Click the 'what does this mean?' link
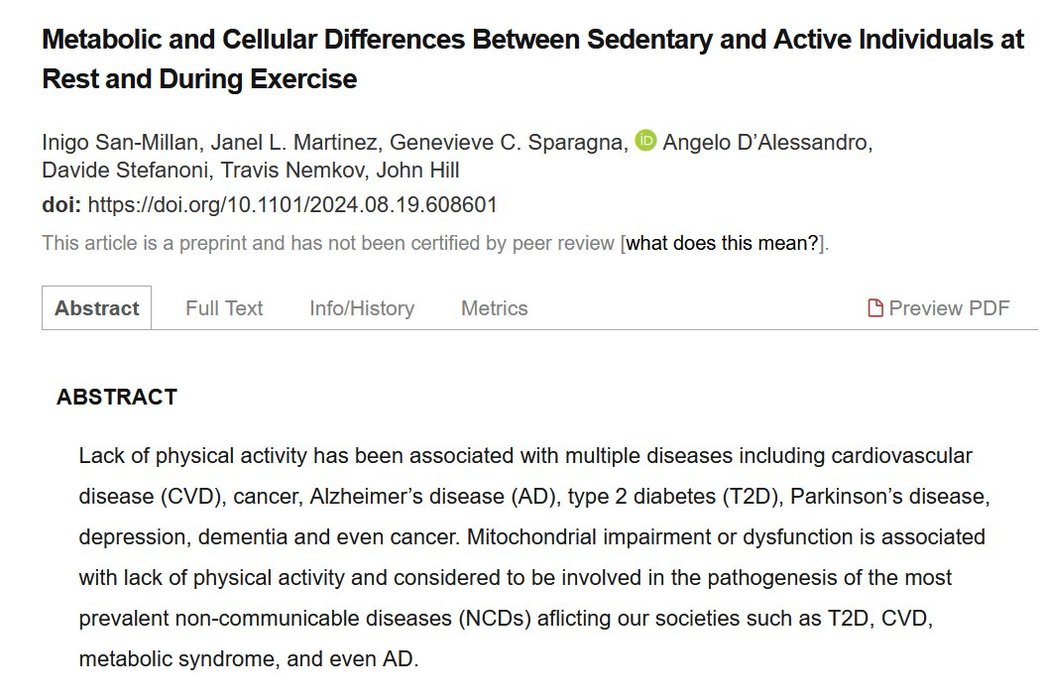1042x700 pixels. click(x=722, y=243)
